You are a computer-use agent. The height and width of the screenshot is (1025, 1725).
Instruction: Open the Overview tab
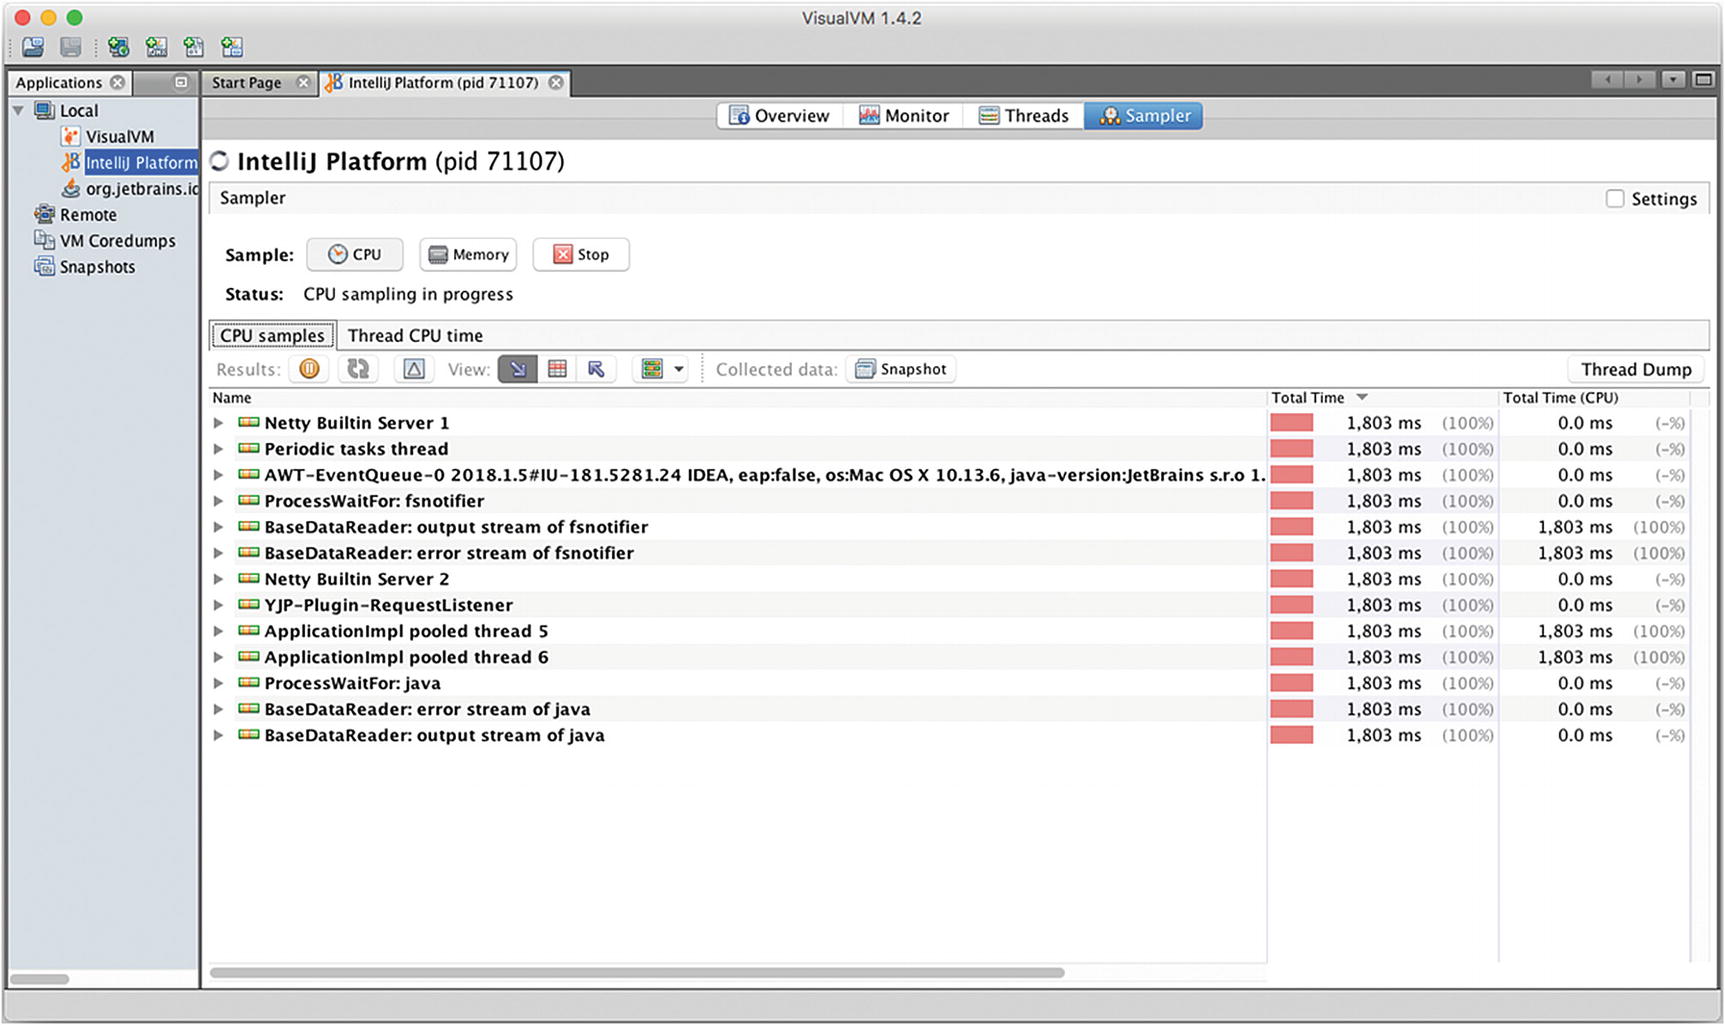coord(780,115)
